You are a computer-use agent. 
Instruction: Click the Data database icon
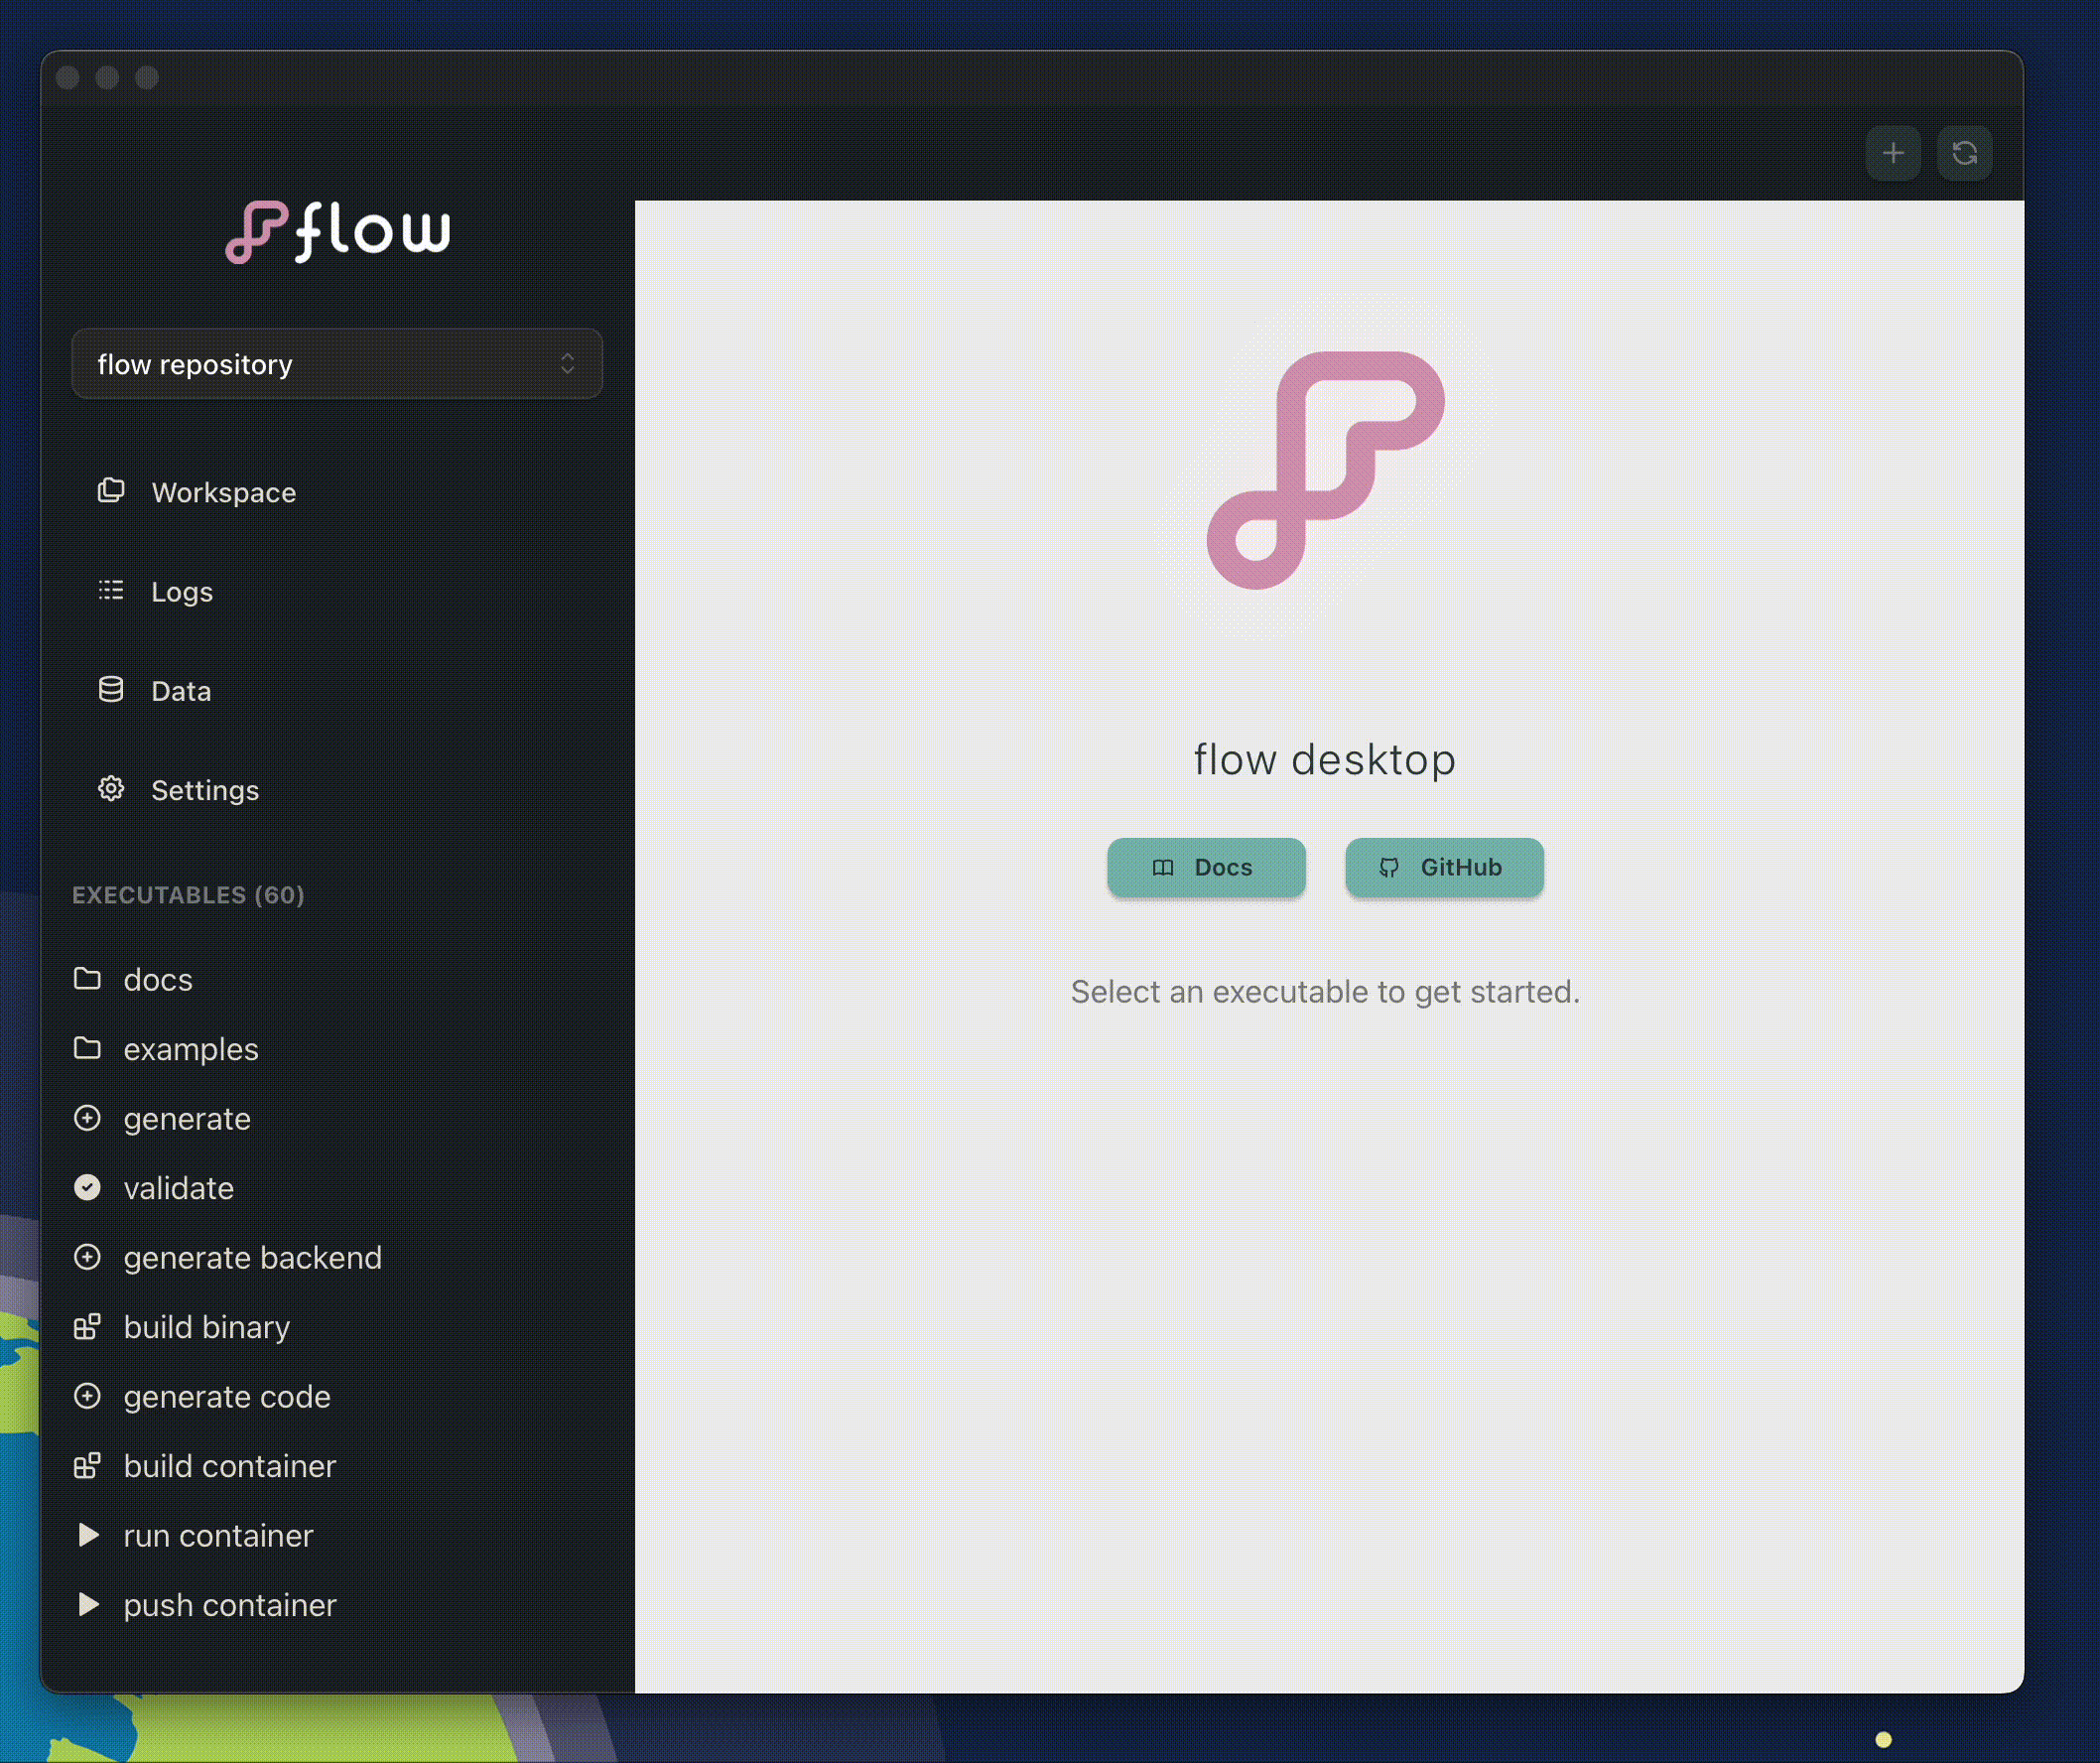click(x=111, y=690)
